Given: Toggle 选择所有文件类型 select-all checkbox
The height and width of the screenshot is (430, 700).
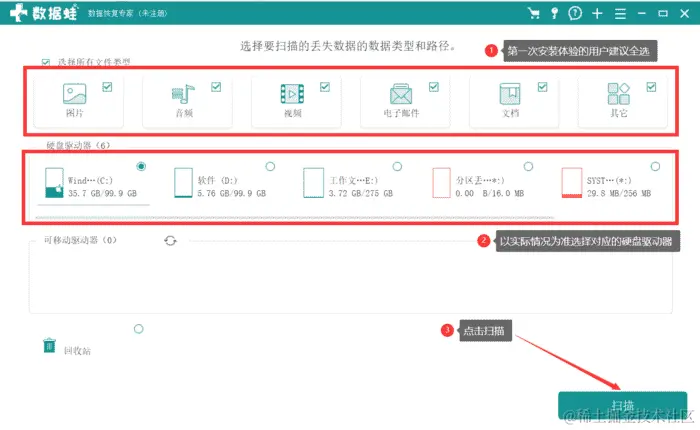Looking at the screenshot, I should coord(46,63).
